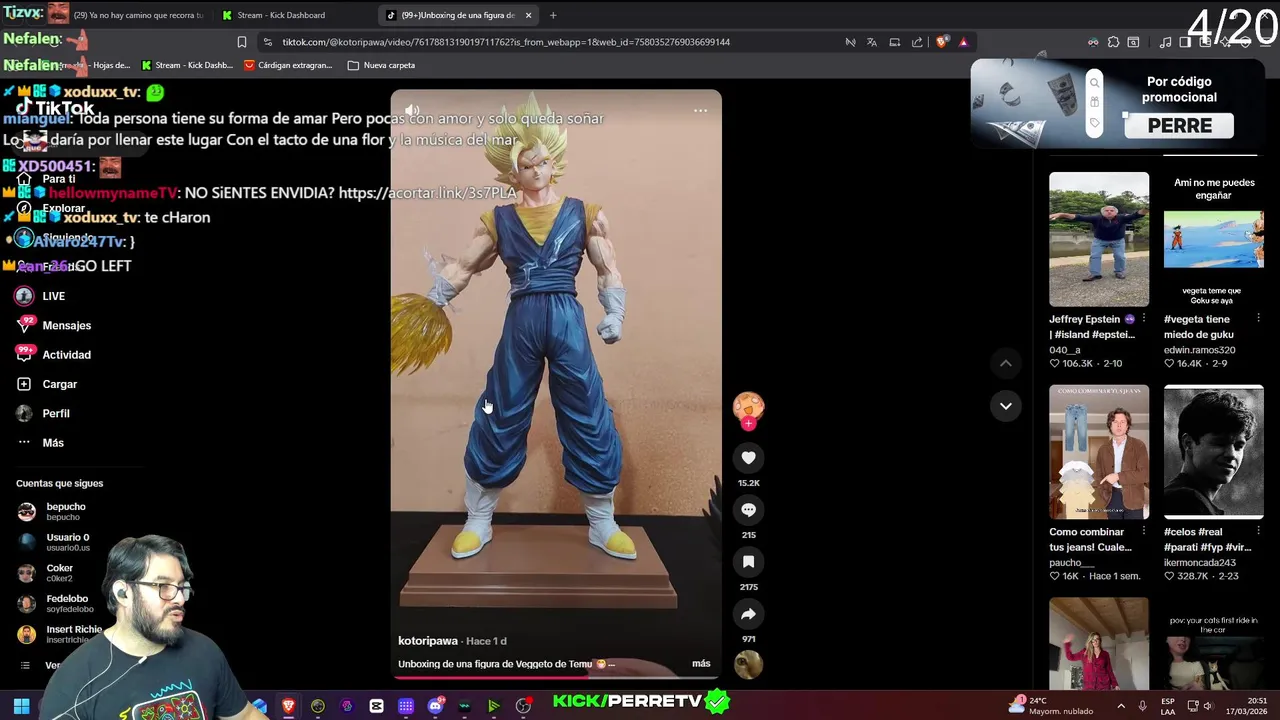Open Usuario 0 followed account
The height and width of the screenshot is (720, 1280).
click(x=55, y=542)
